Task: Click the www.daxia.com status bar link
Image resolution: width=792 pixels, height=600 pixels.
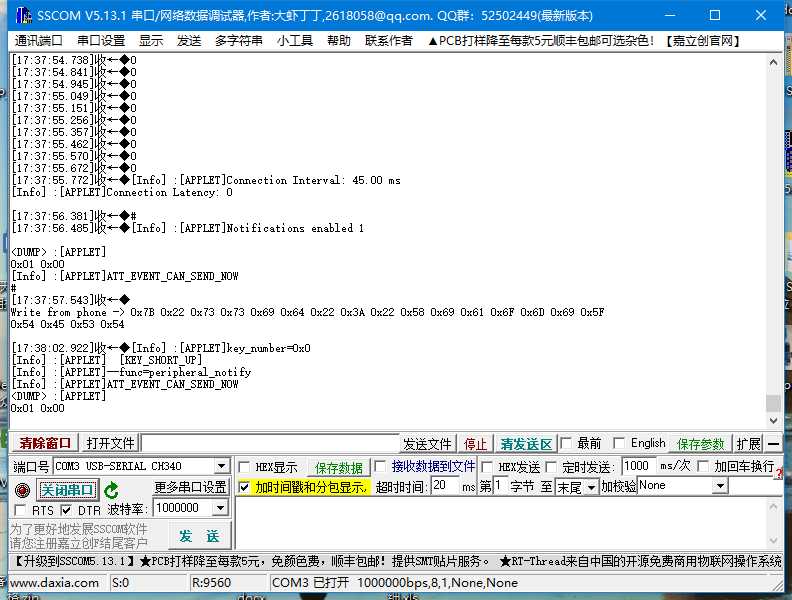Action: click(55, 583)
